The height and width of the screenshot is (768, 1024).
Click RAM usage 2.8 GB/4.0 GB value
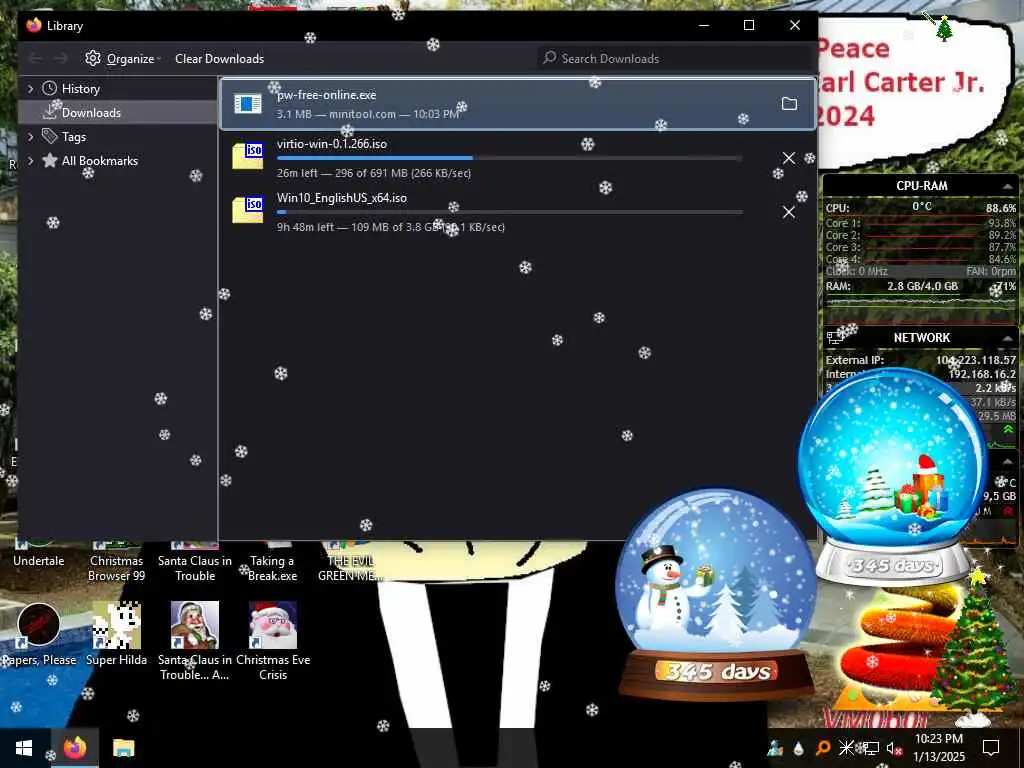coord(922,286)
